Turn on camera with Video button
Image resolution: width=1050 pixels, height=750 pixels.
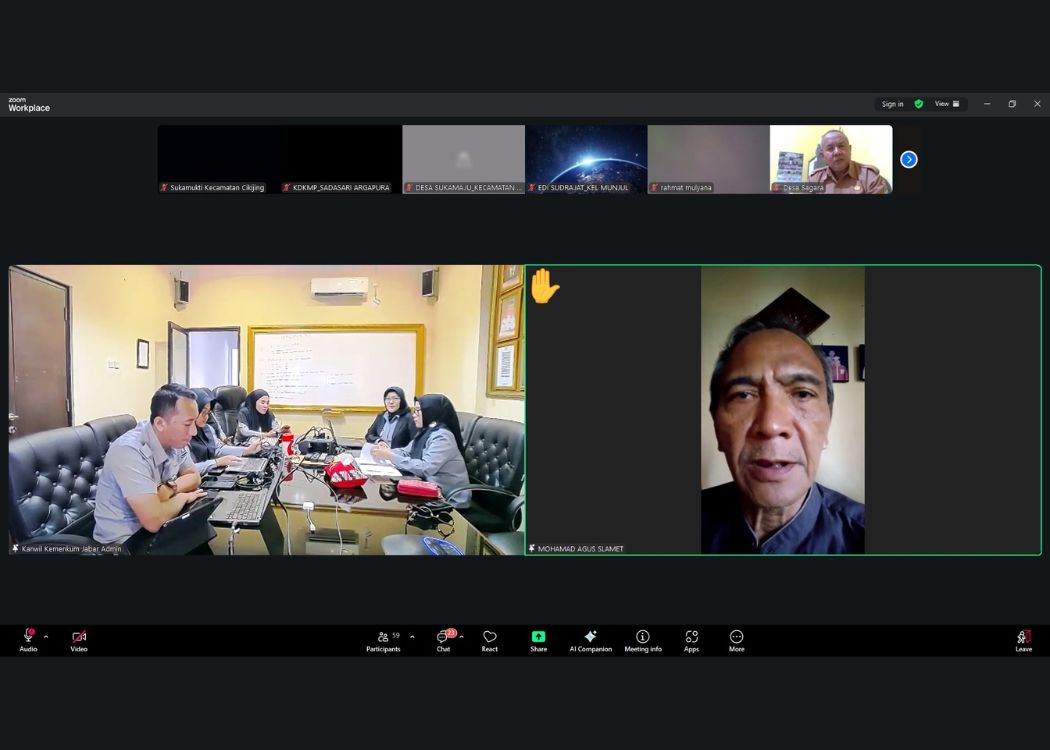coord(79,640)
